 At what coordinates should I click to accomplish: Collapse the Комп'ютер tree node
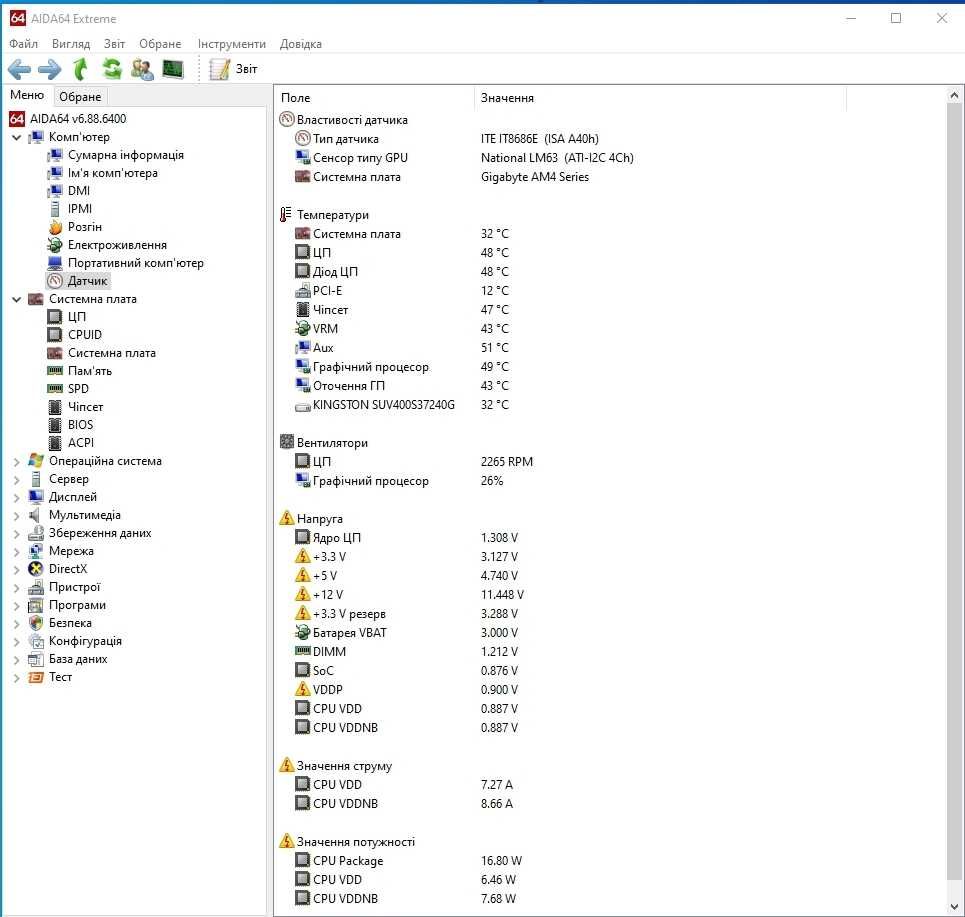[x=17, y=137]
